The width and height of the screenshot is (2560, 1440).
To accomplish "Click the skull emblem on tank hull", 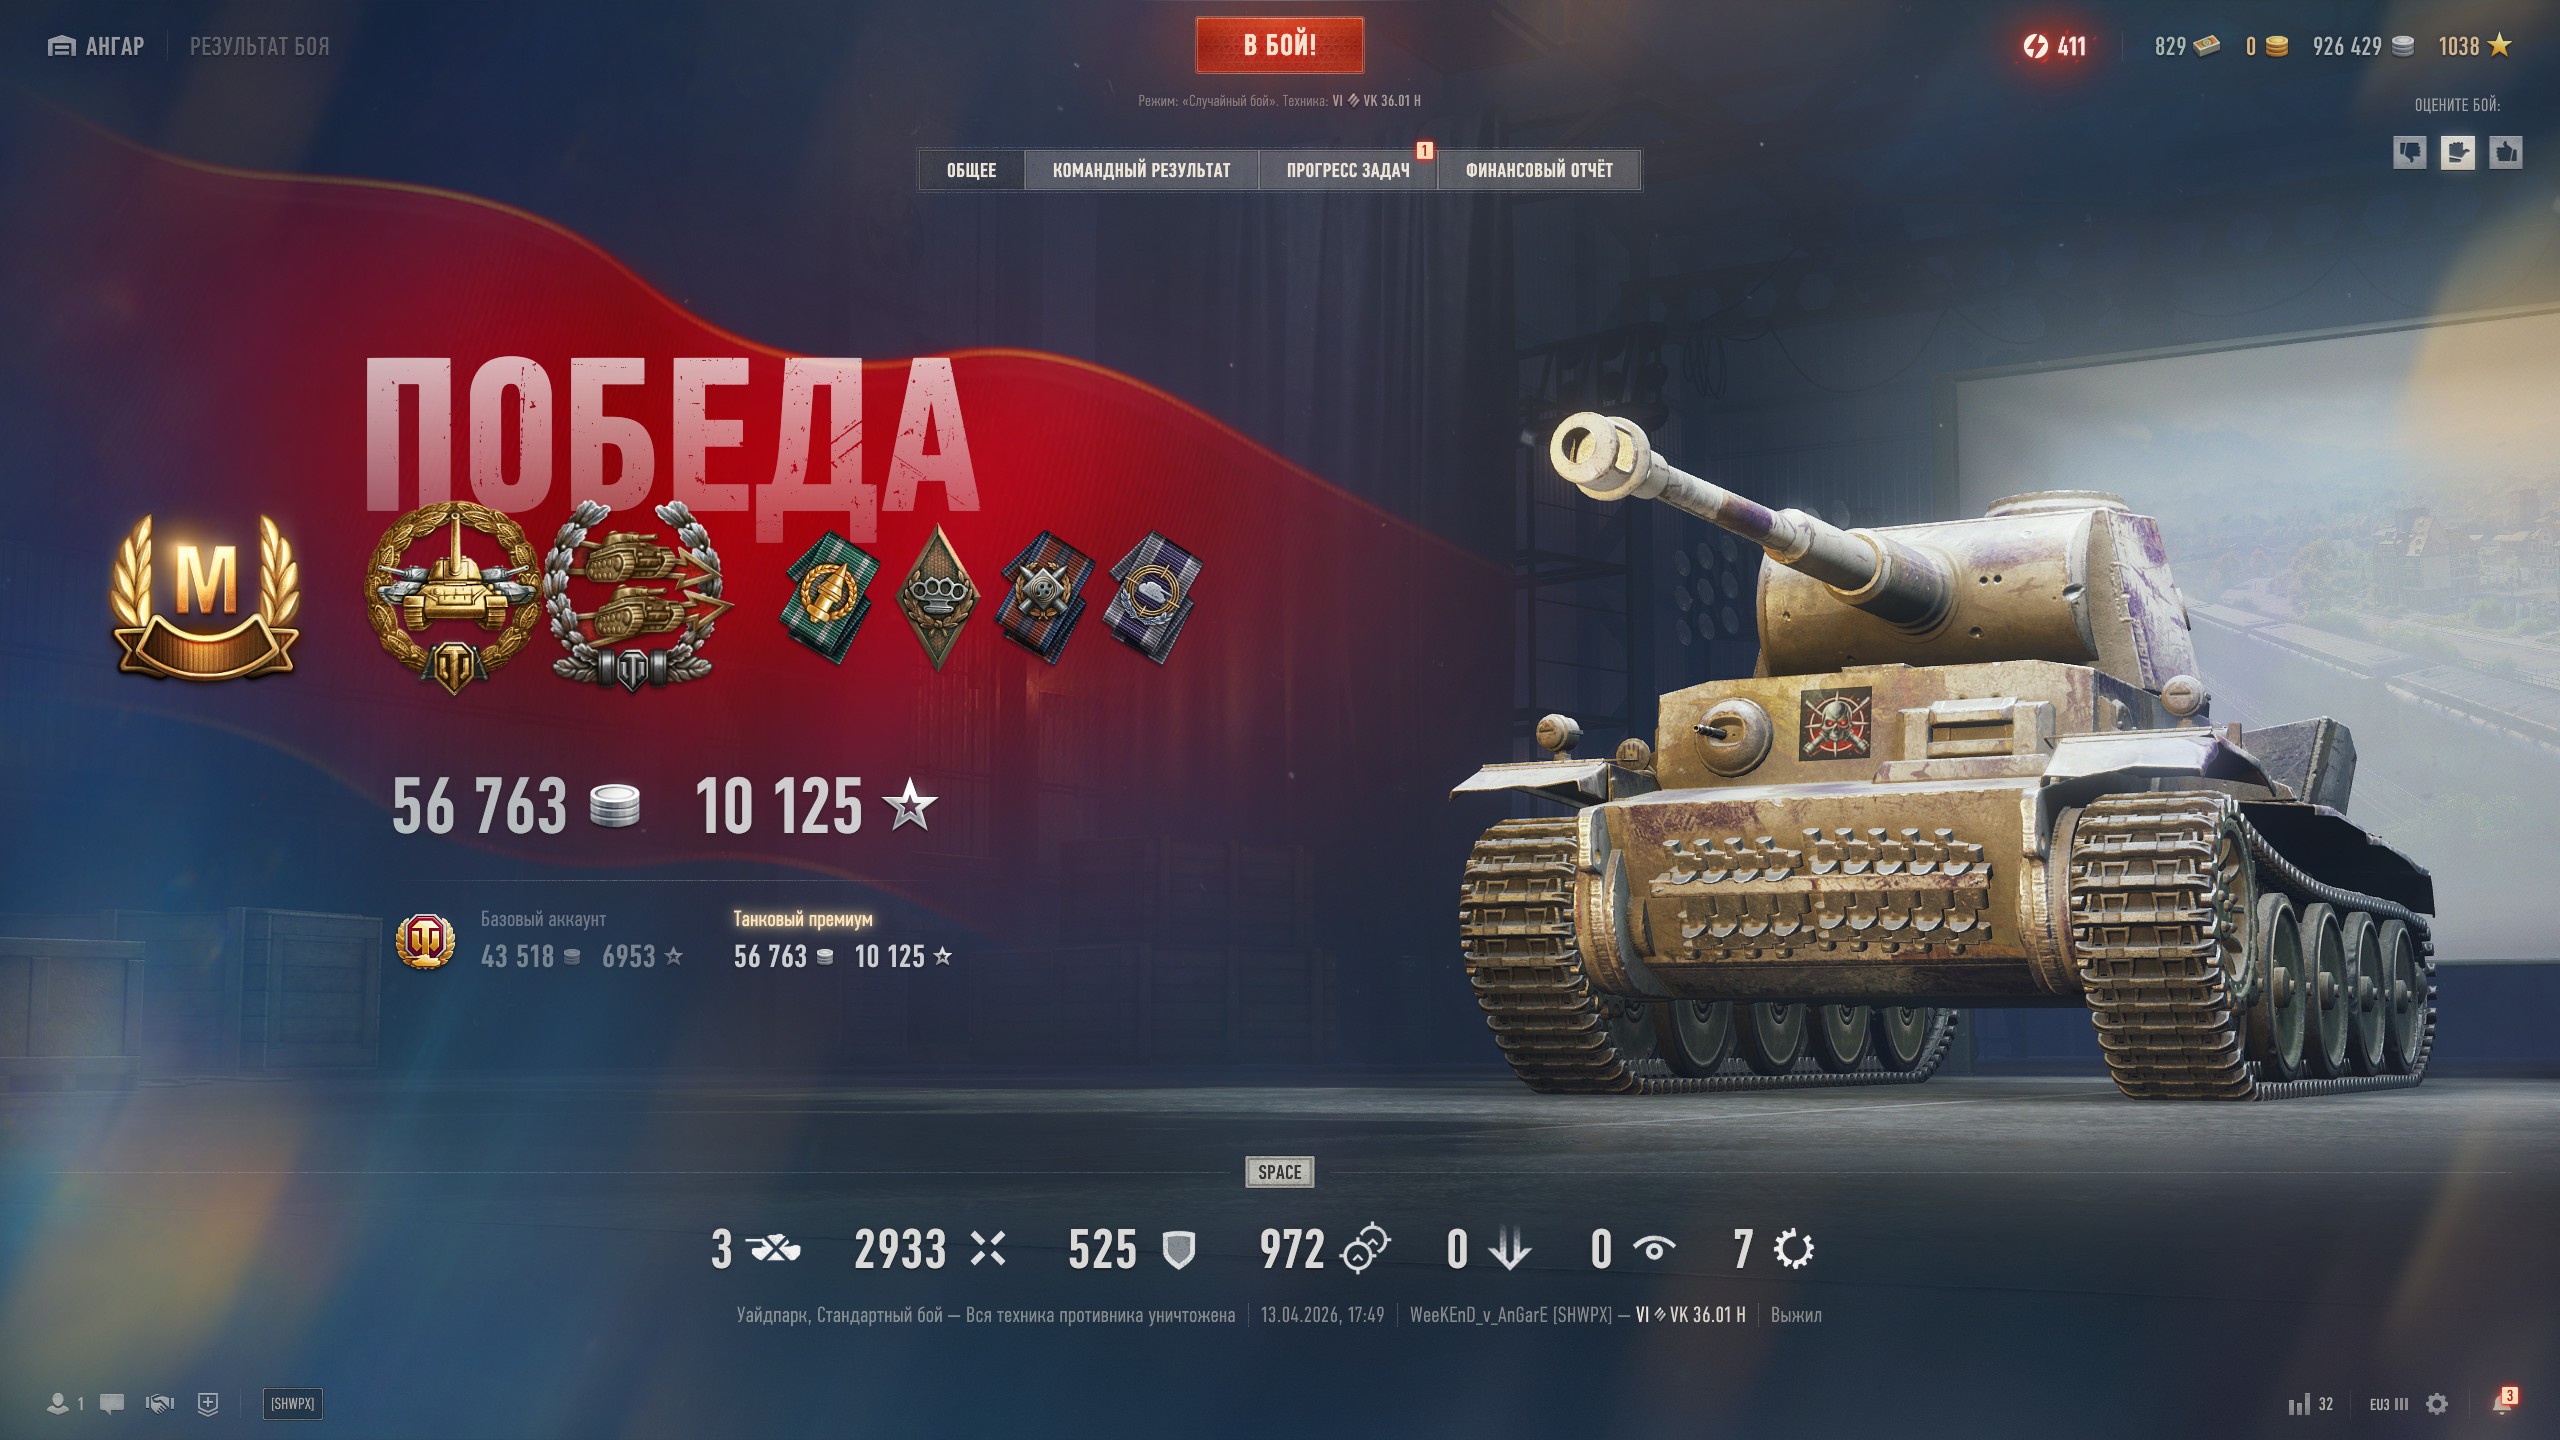I will pyautogui.click(x=1836, y=722).
